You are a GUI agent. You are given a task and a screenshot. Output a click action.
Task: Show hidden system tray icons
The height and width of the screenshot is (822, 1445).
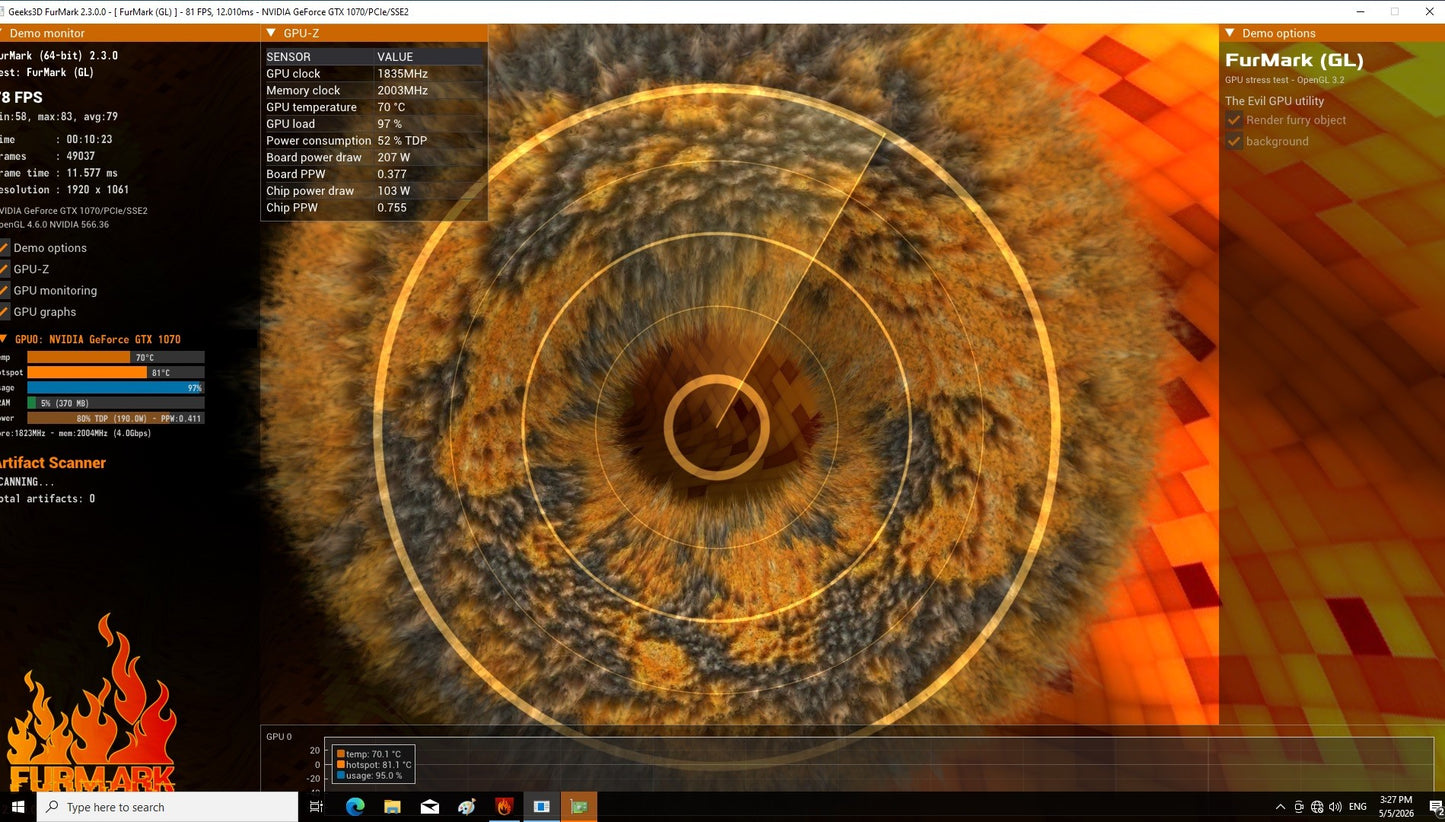click(1280, 807)
